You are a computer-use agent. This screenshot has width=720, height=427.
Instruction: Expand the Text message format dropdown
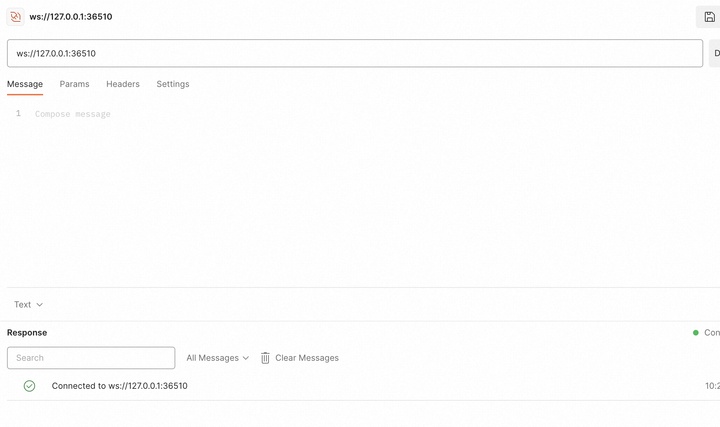(28, 305)
